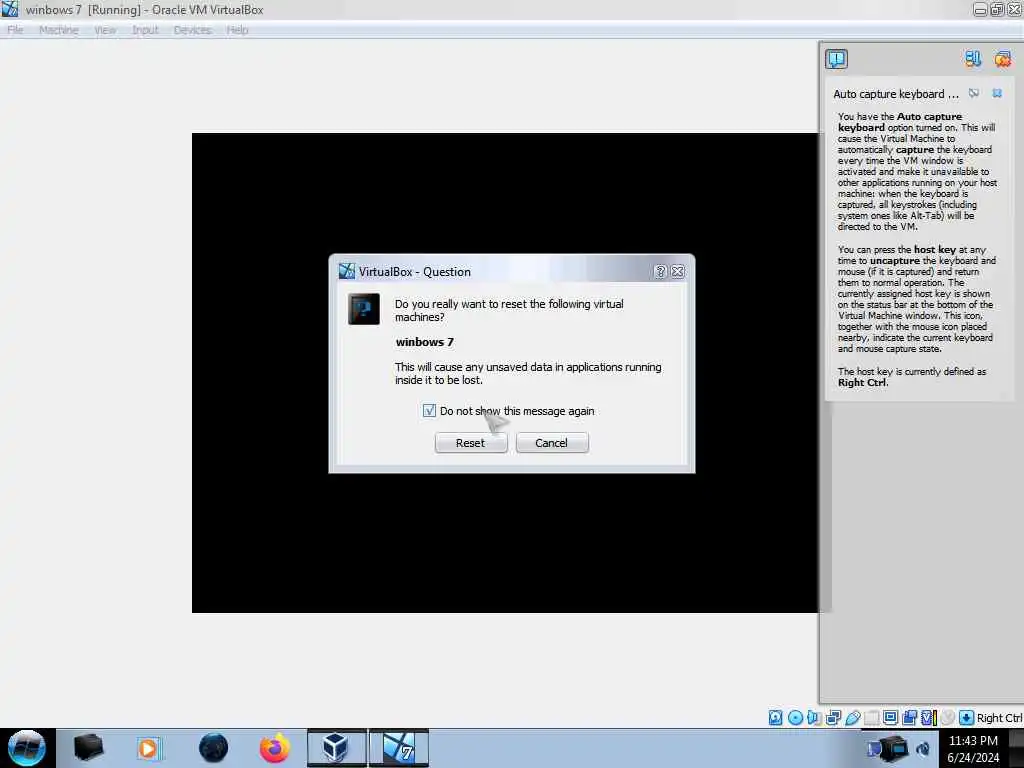Open the File menu

15,30
